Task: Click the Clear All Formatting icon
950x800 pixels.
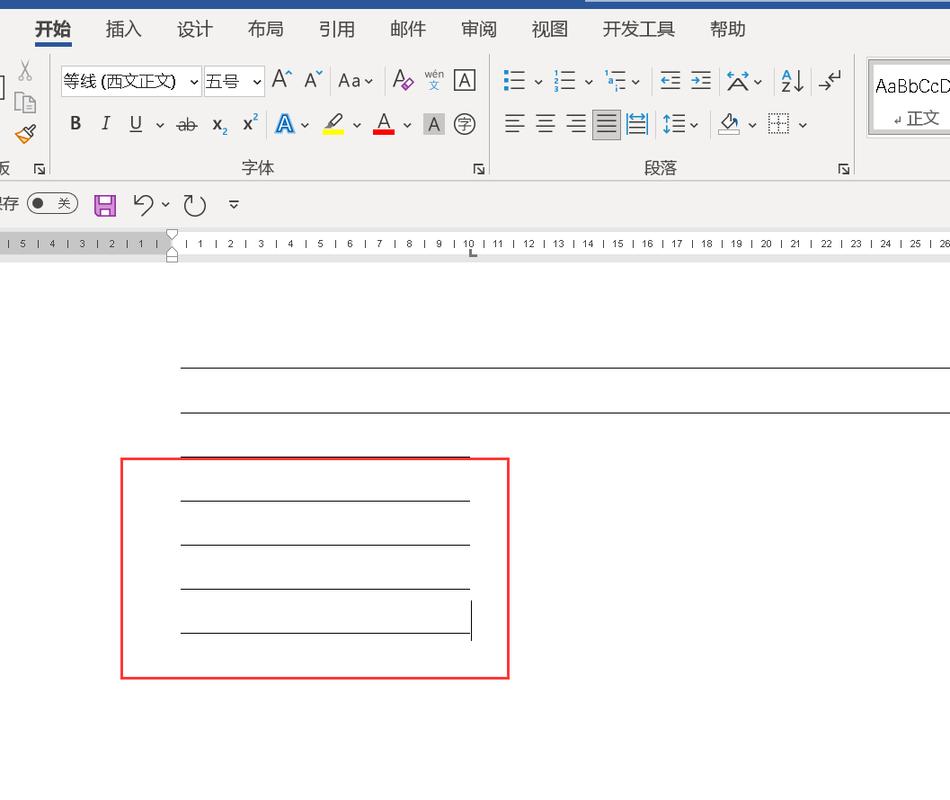Action: 403,80
